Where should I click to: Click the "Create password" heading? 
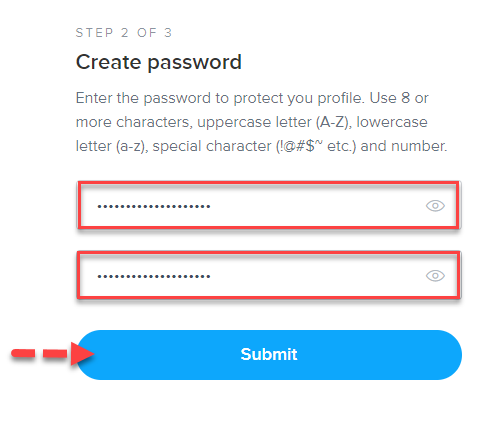159,62
